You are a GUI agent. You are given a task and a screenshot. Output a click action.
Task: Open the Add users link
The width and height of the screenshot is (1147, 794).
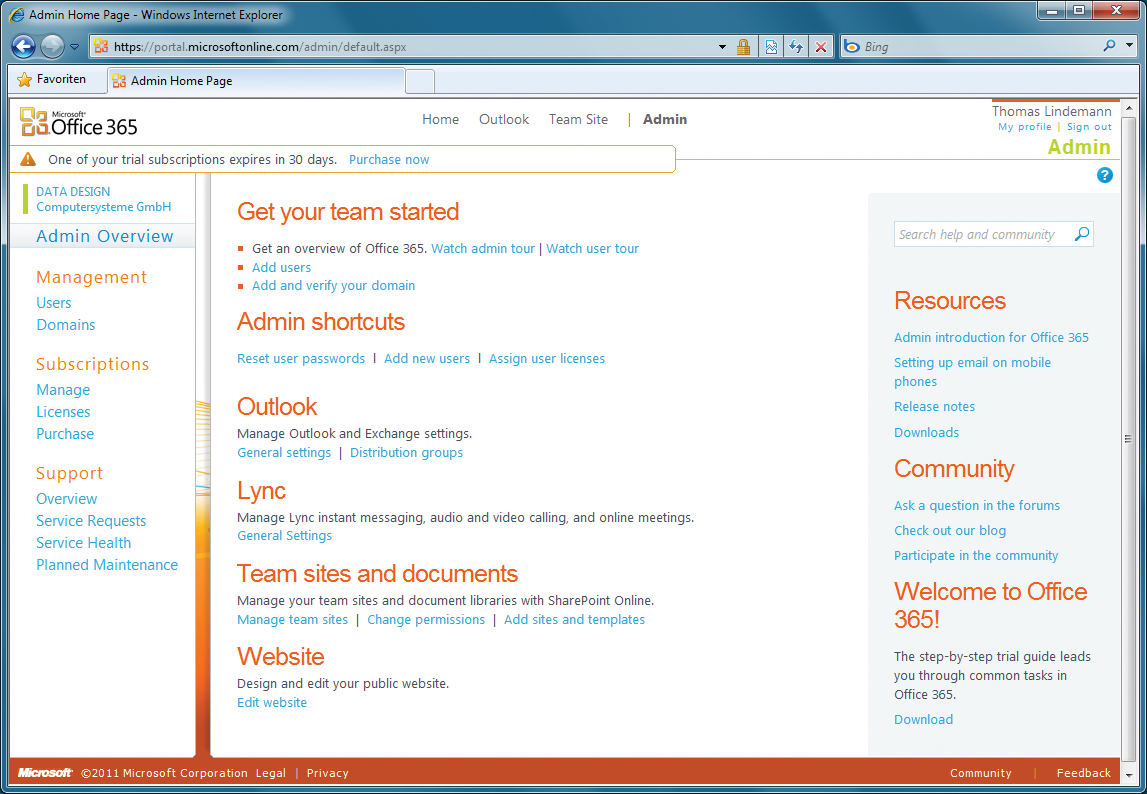coord(281,267)
